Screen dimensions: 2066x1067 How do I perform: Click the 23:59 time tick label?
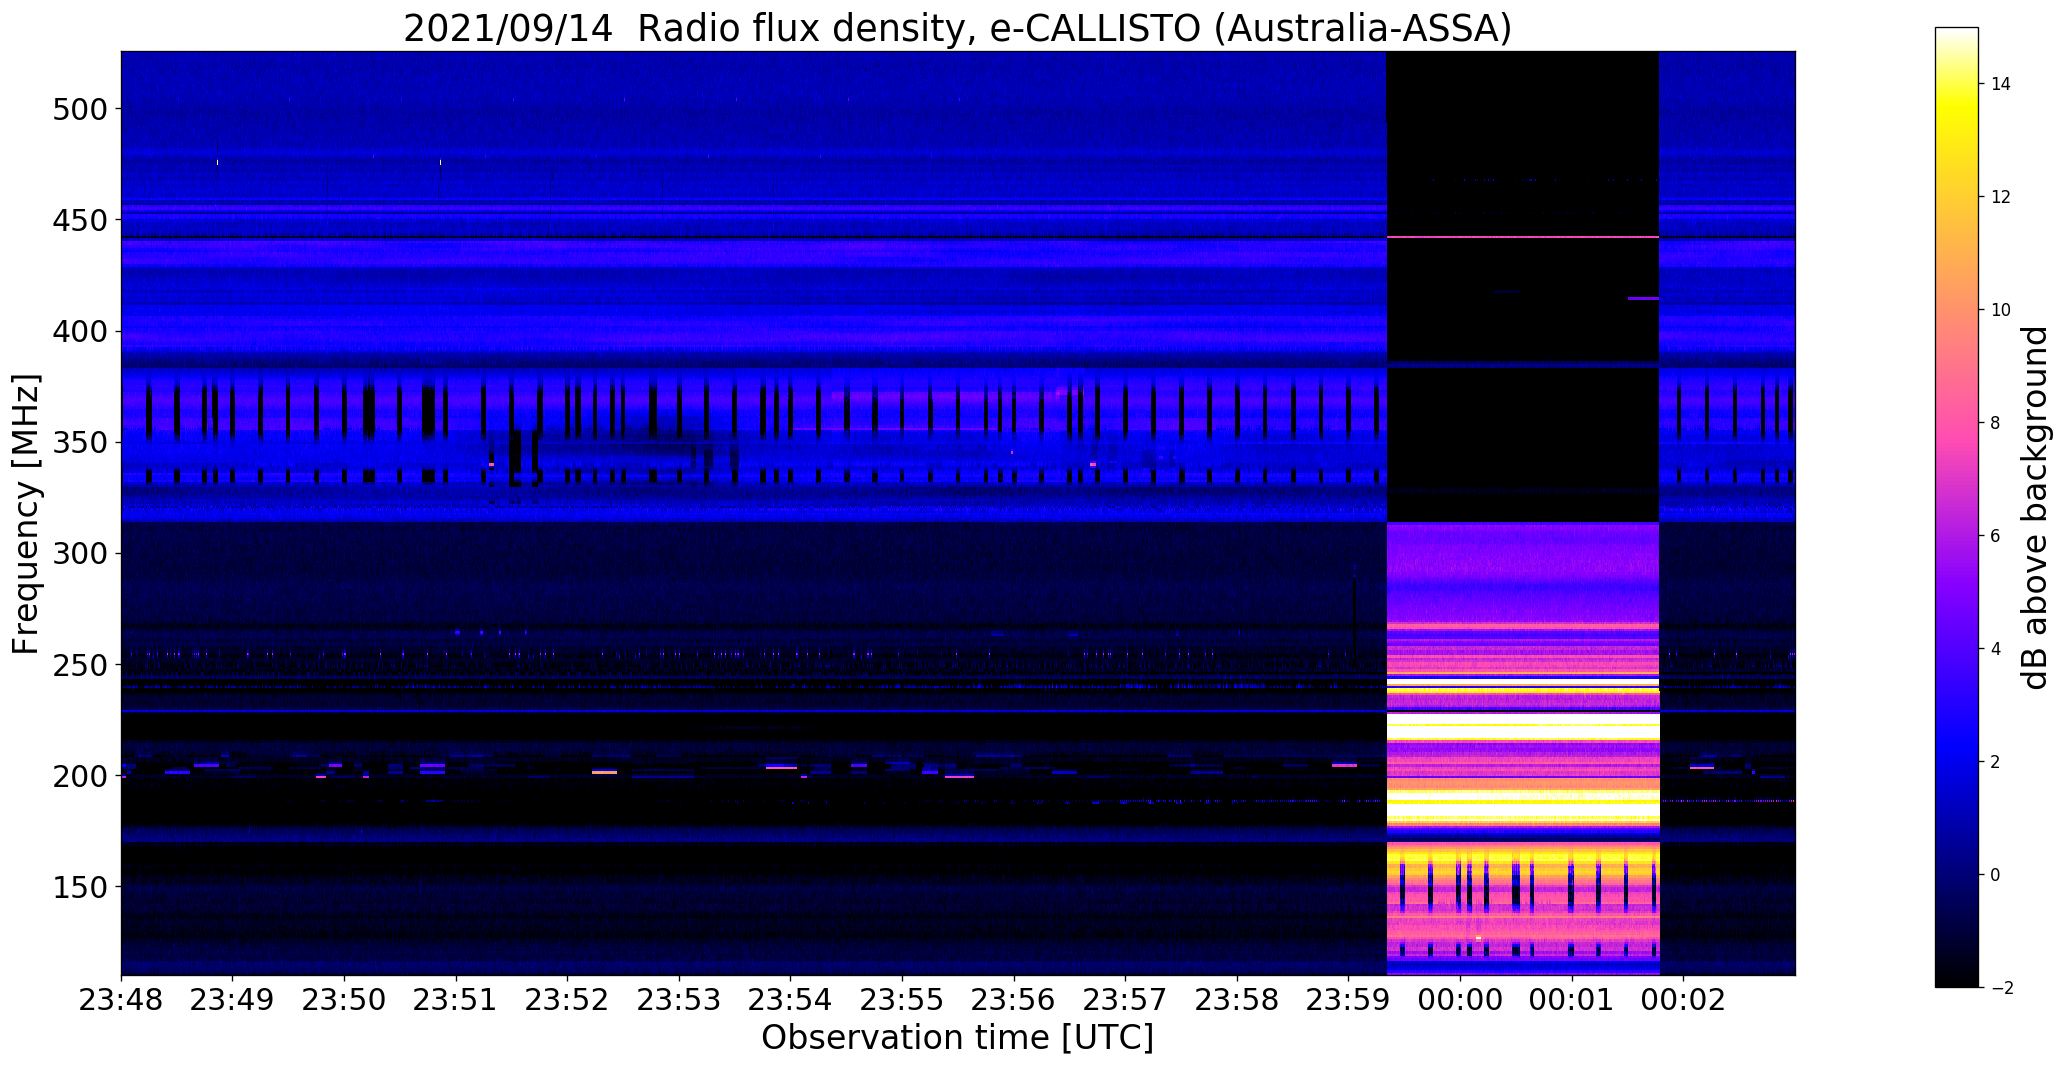coord(1349,1000)
